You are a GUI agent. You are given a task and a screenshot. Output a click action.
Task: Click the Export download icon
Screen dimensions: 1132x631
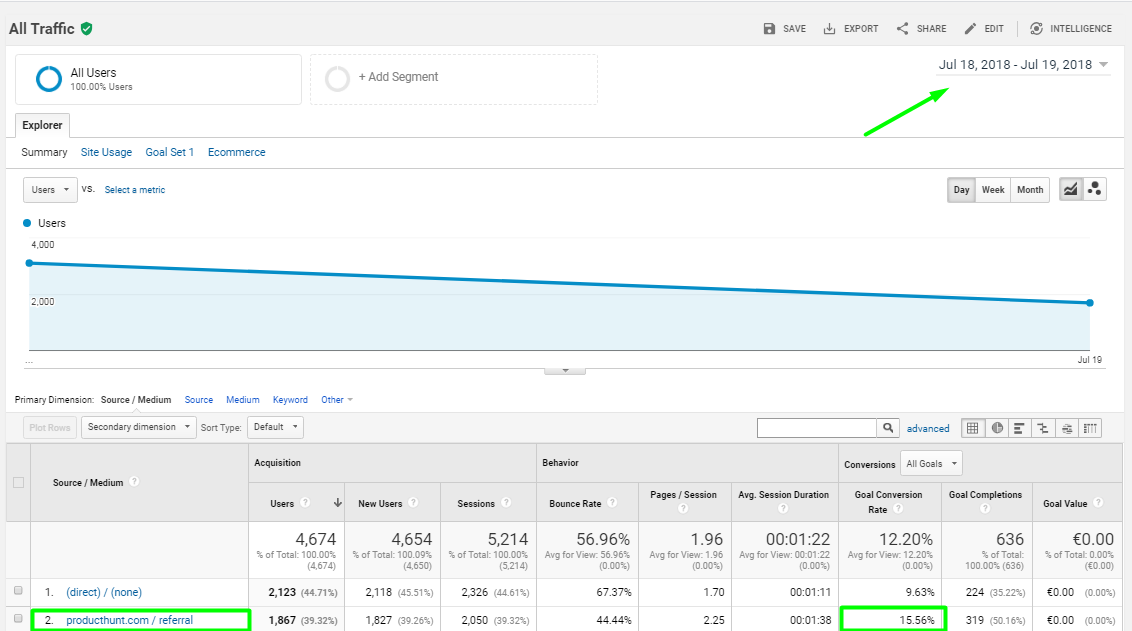point(830,29)
